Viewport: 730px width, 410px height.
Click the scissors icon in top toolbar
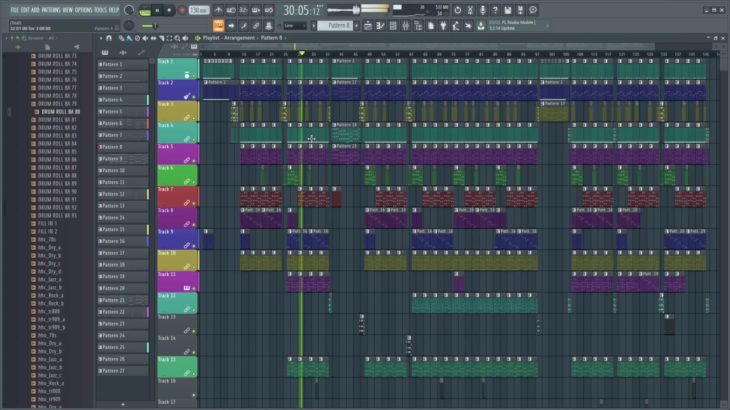(470, 10)
